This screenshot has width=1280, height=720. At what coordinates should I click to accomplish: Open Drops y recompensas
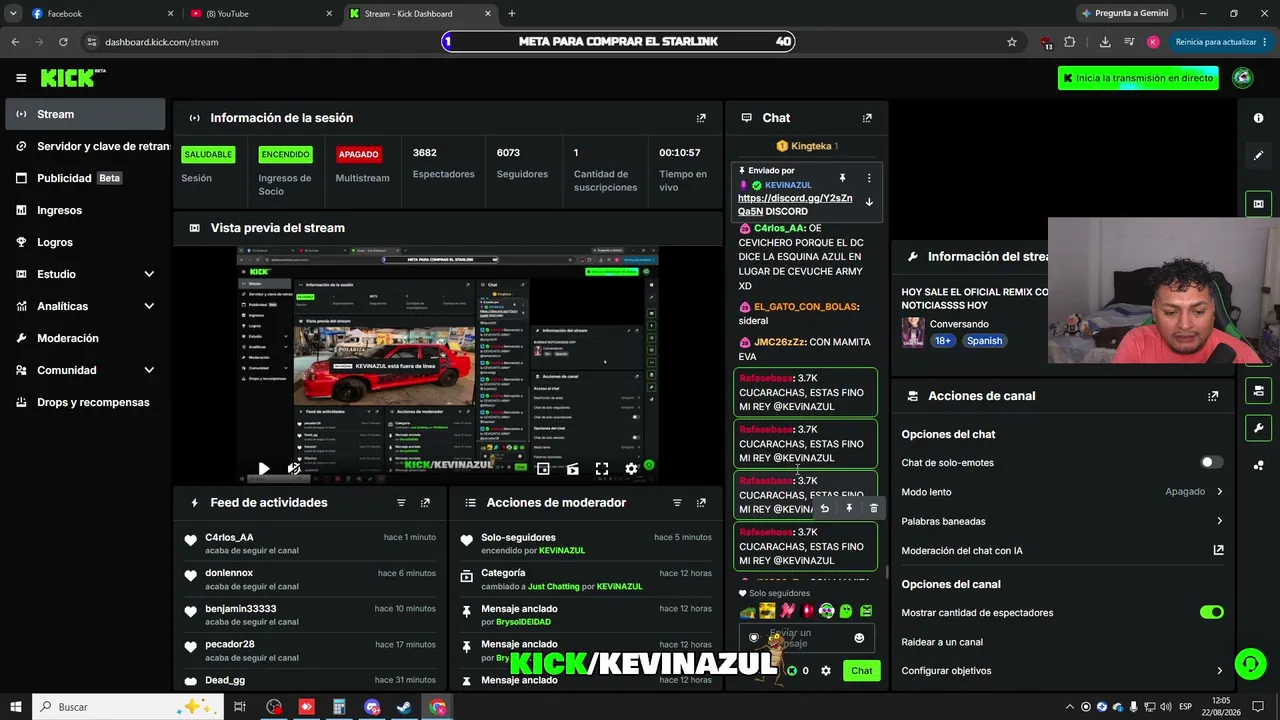85,402
